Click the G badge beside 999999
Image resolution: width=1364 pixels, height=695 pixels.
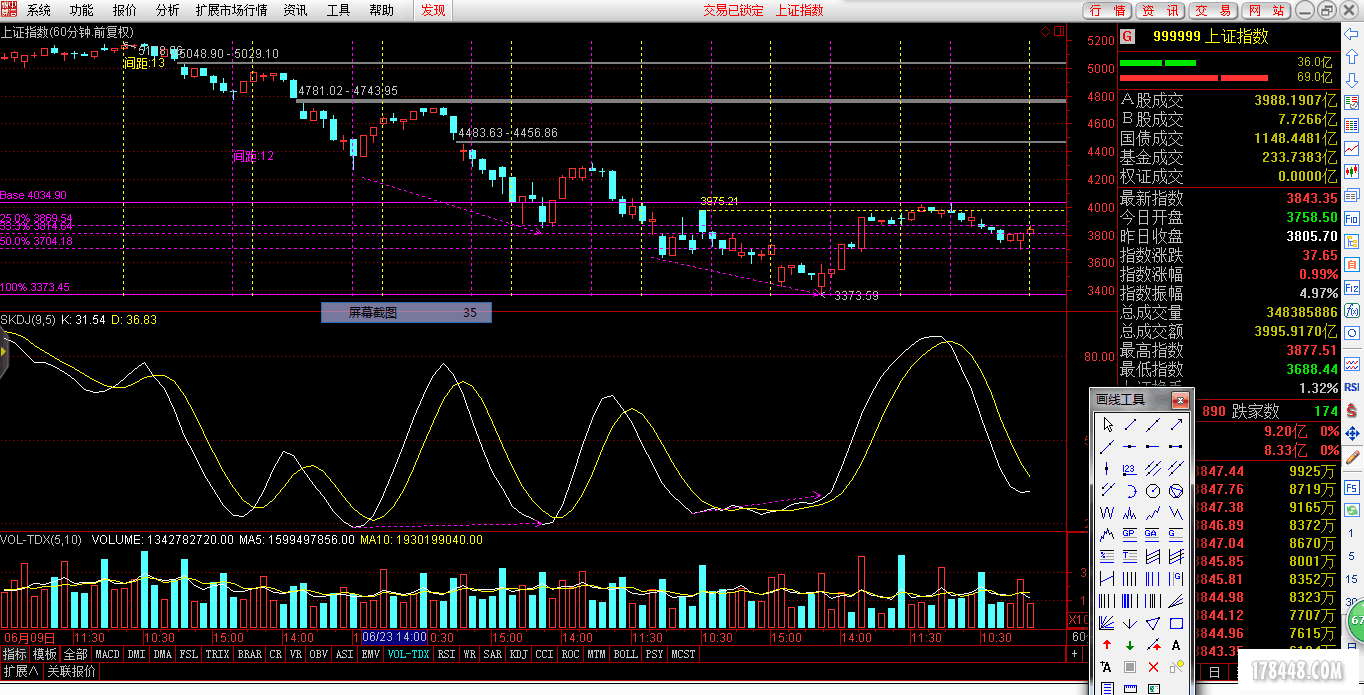click(1127, 36)
